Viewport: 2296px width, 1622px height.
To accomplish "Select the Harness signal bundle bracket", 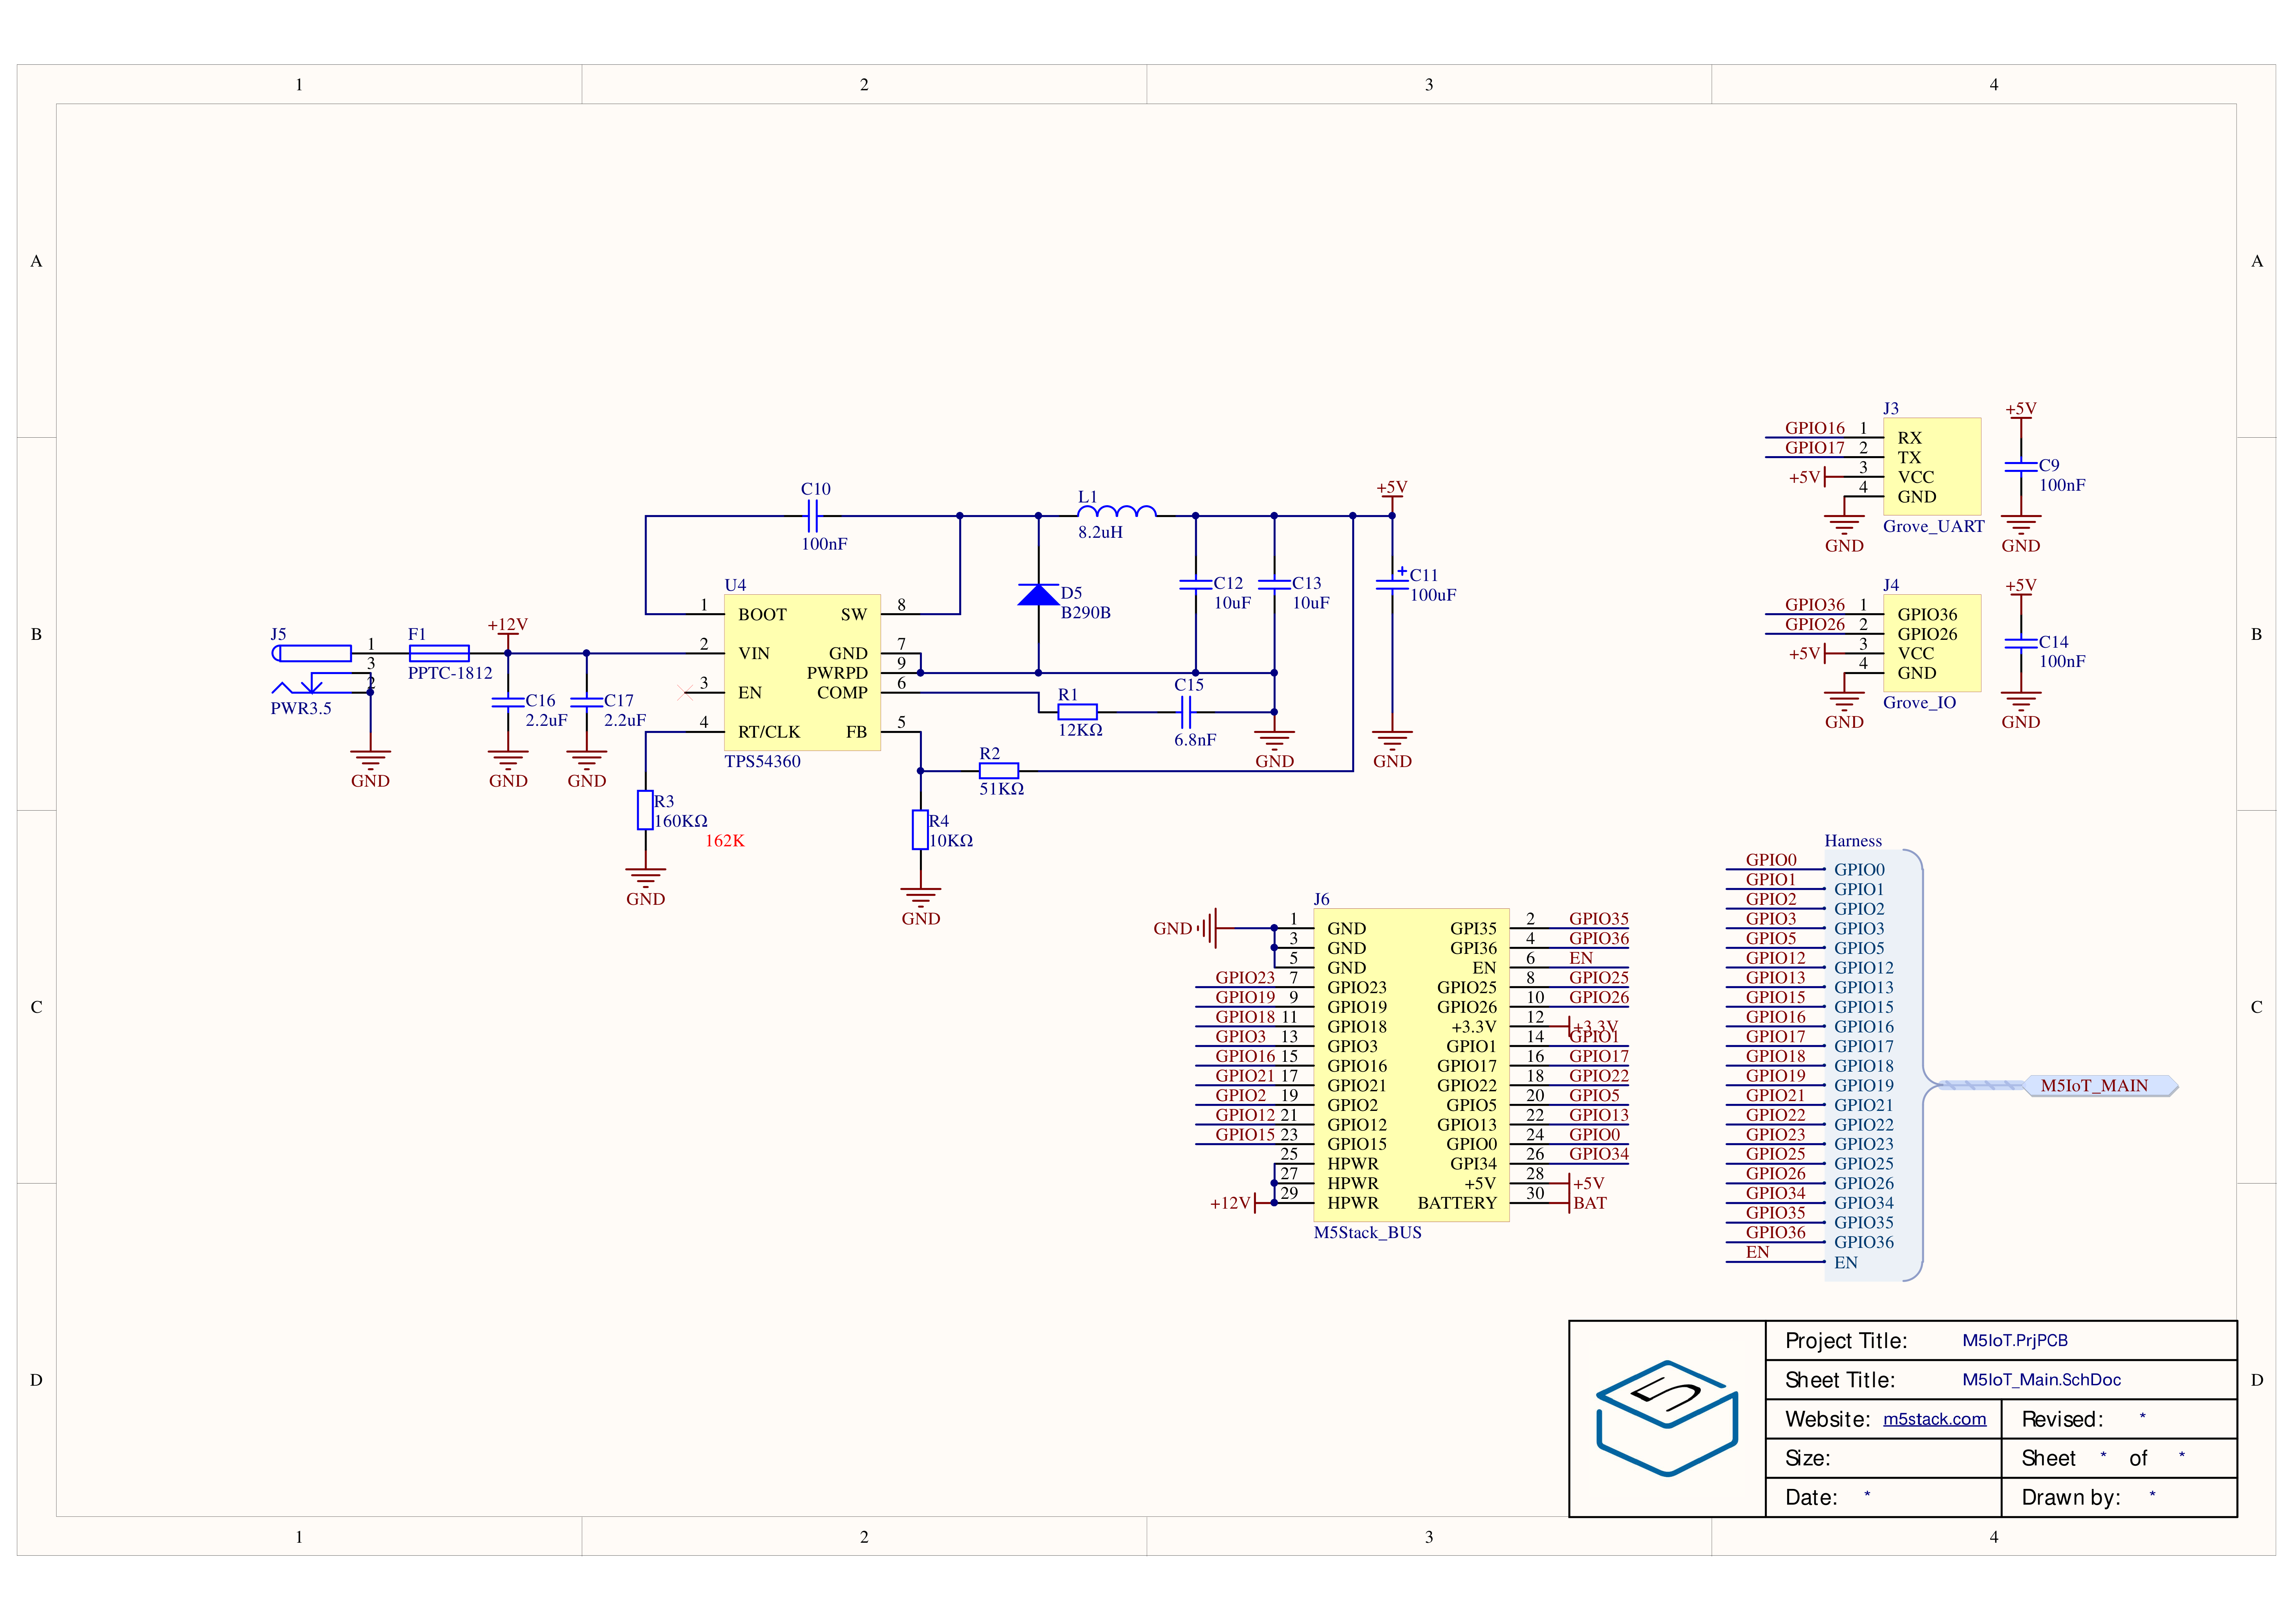I will click(1873, 1065).
